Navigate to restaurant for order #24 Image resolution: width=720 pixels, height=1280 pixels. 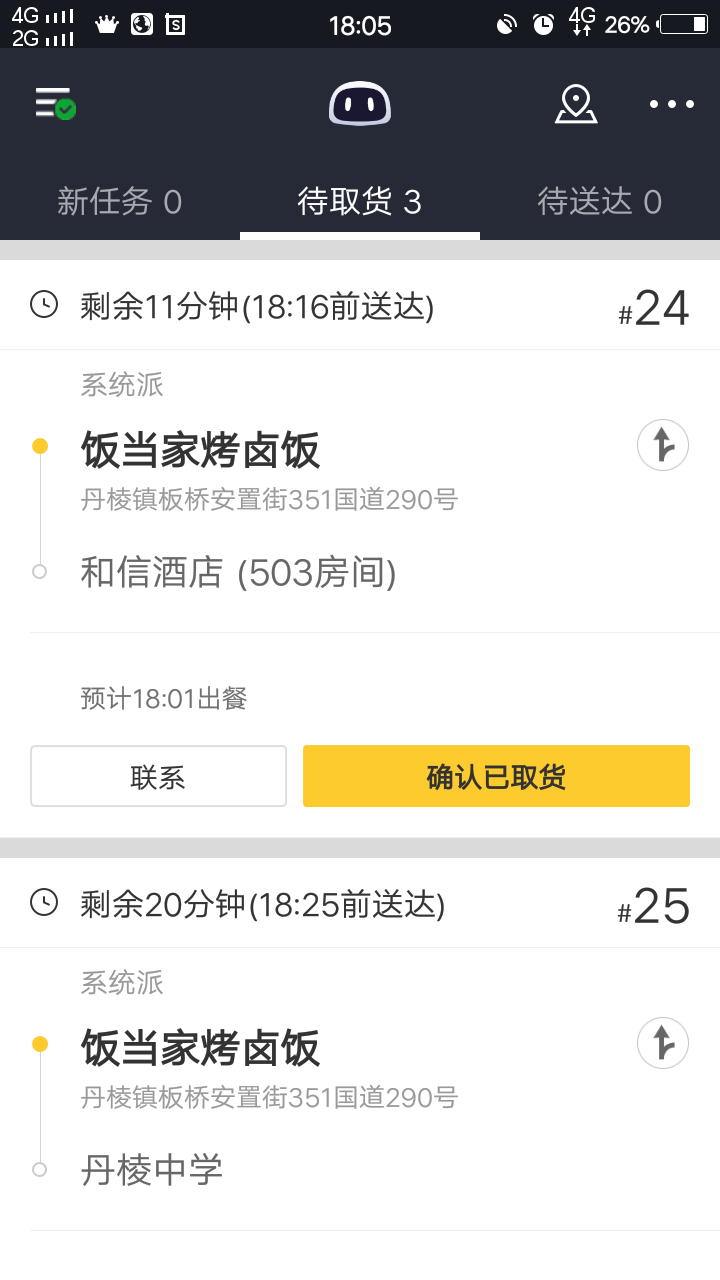tap(663, 445)
